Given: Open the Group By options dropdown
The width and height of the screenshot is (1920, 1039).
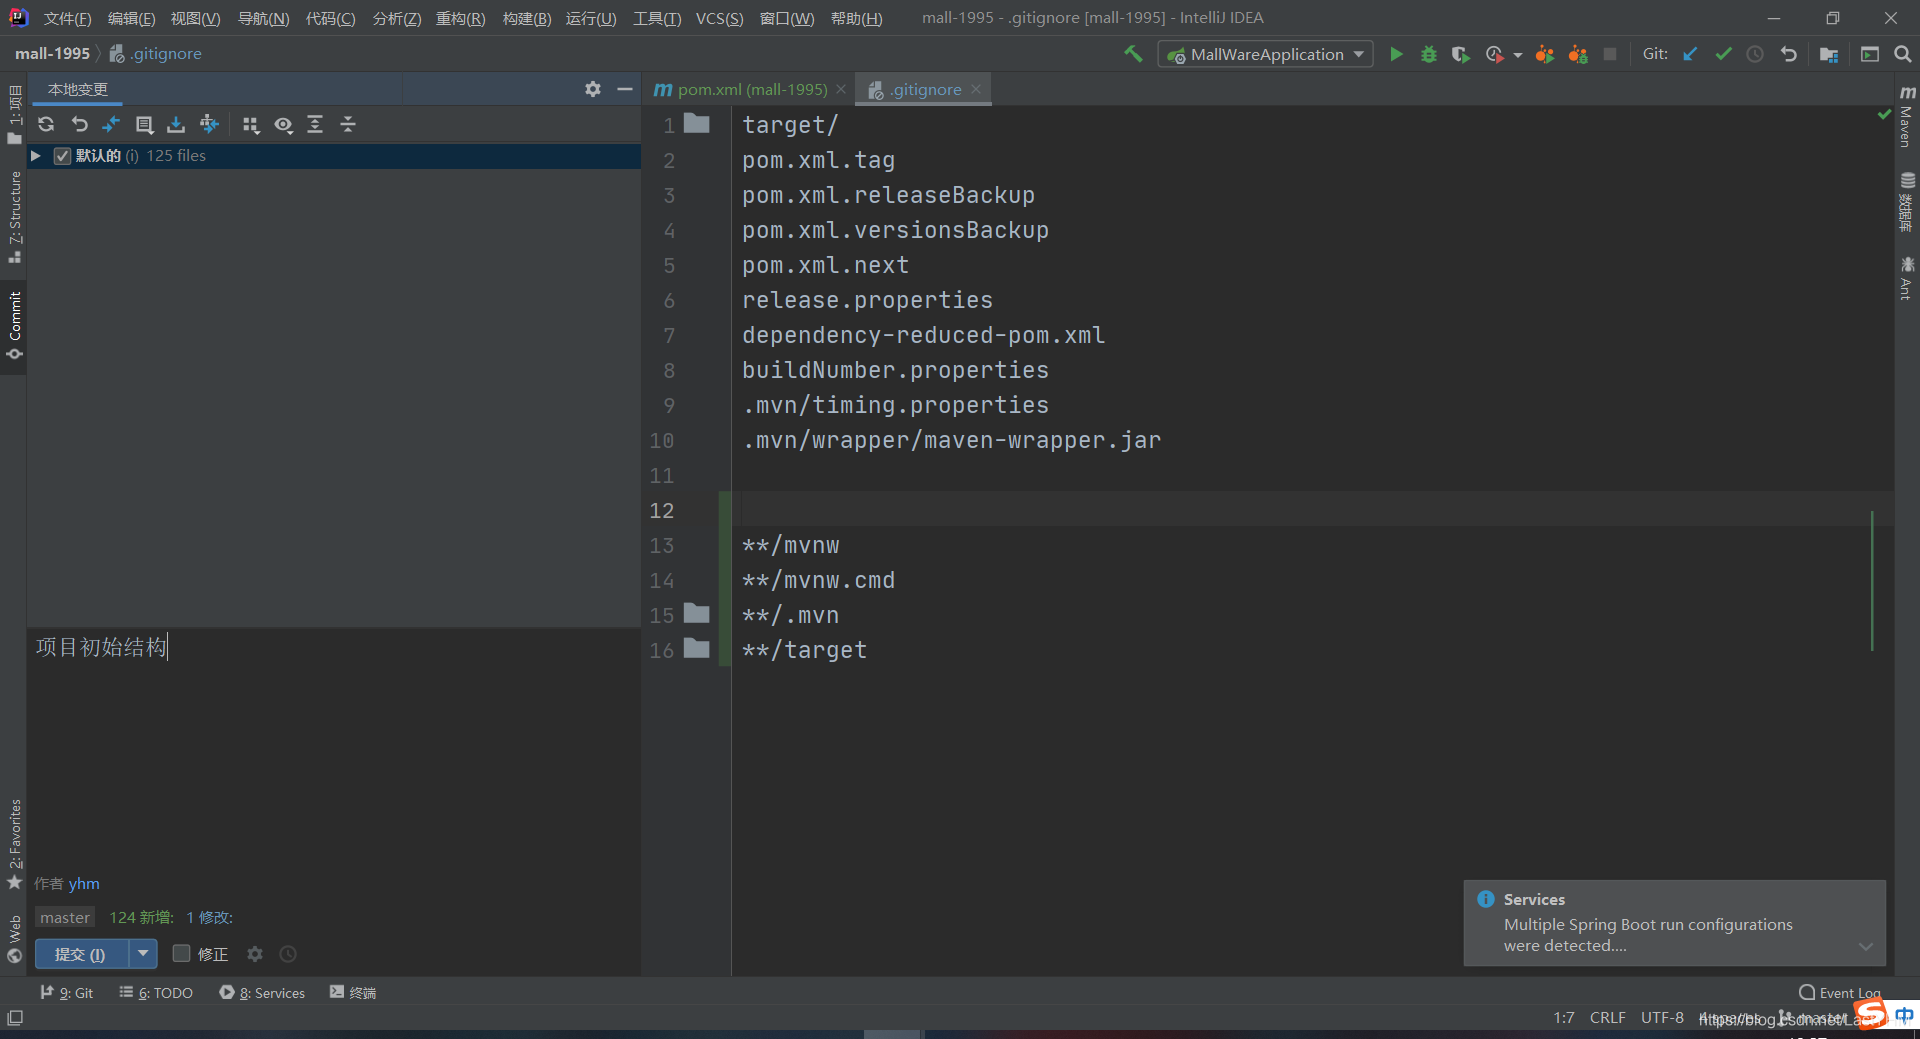Looking at the screenshot, I should tap(251, 124).
